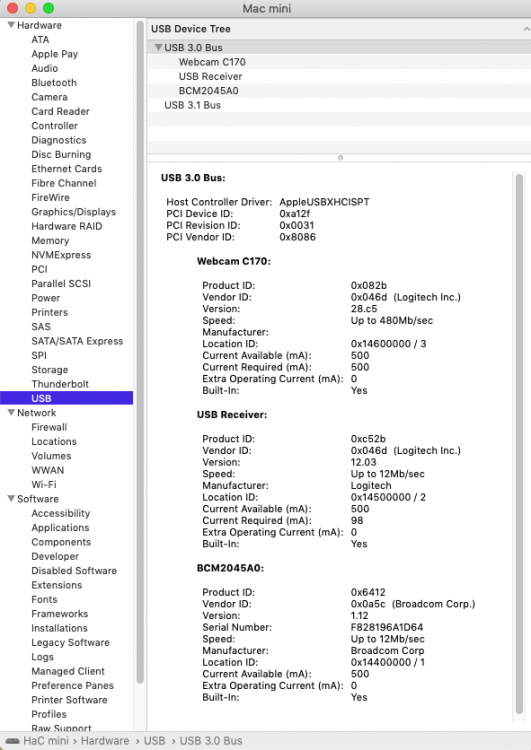Select Controller in the sidebar
This screenshot has height=750, width=531.
tap(55, 126)
